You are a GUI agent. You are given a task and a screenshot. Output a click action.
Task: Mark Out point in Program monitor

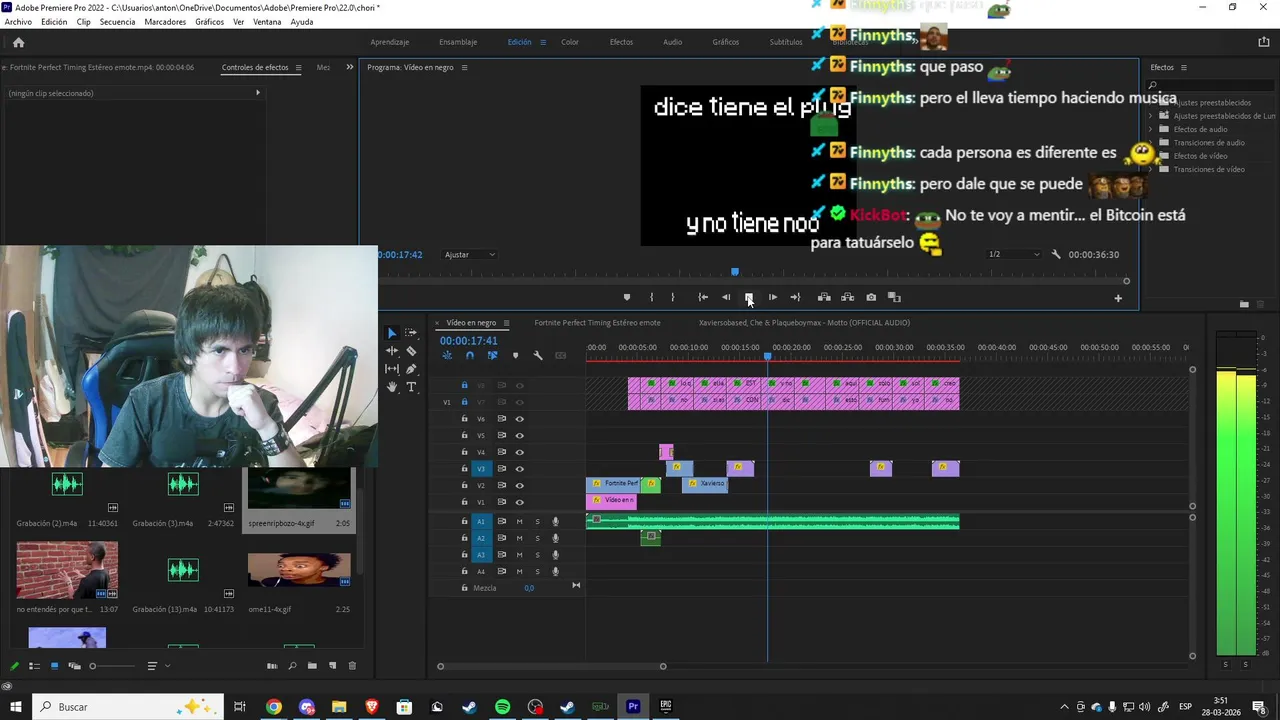coord(672,297)
